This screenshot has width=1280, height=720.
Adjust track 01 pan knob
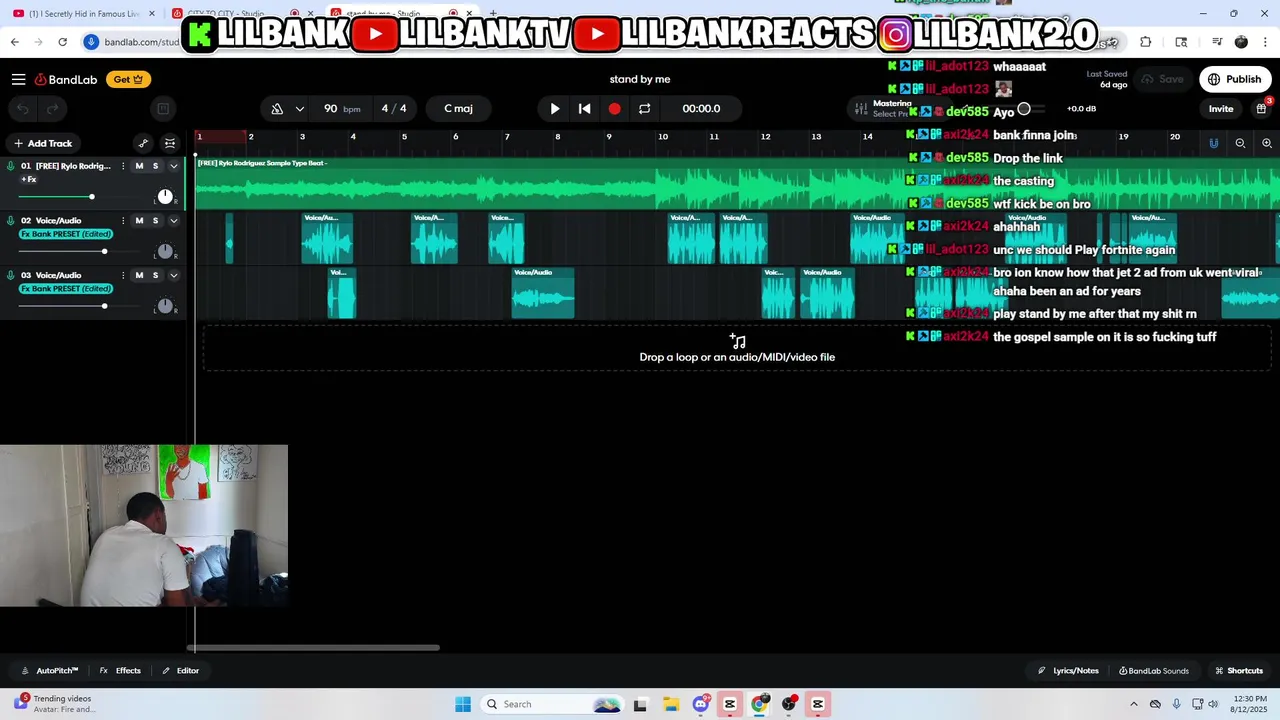[165, 197]
